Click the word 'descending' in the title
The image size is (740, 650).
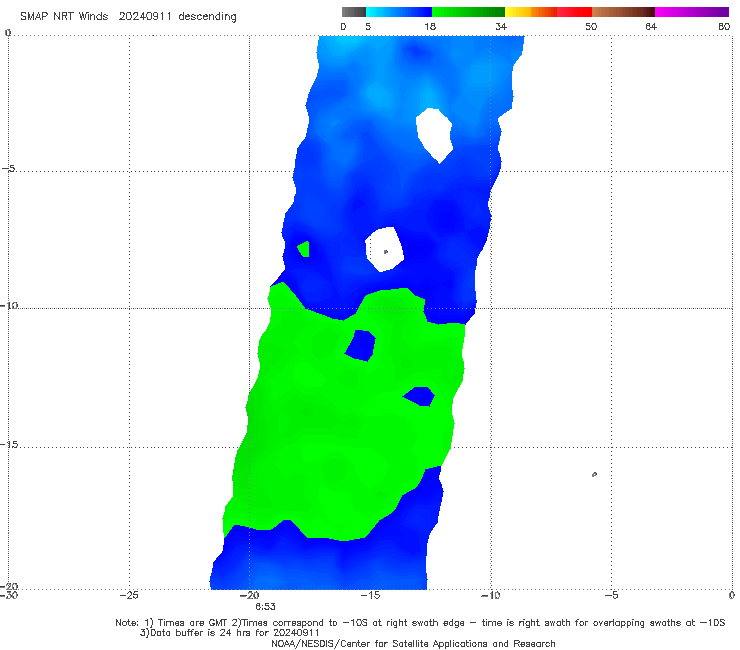pyautogui.click(x=208, y=17)
